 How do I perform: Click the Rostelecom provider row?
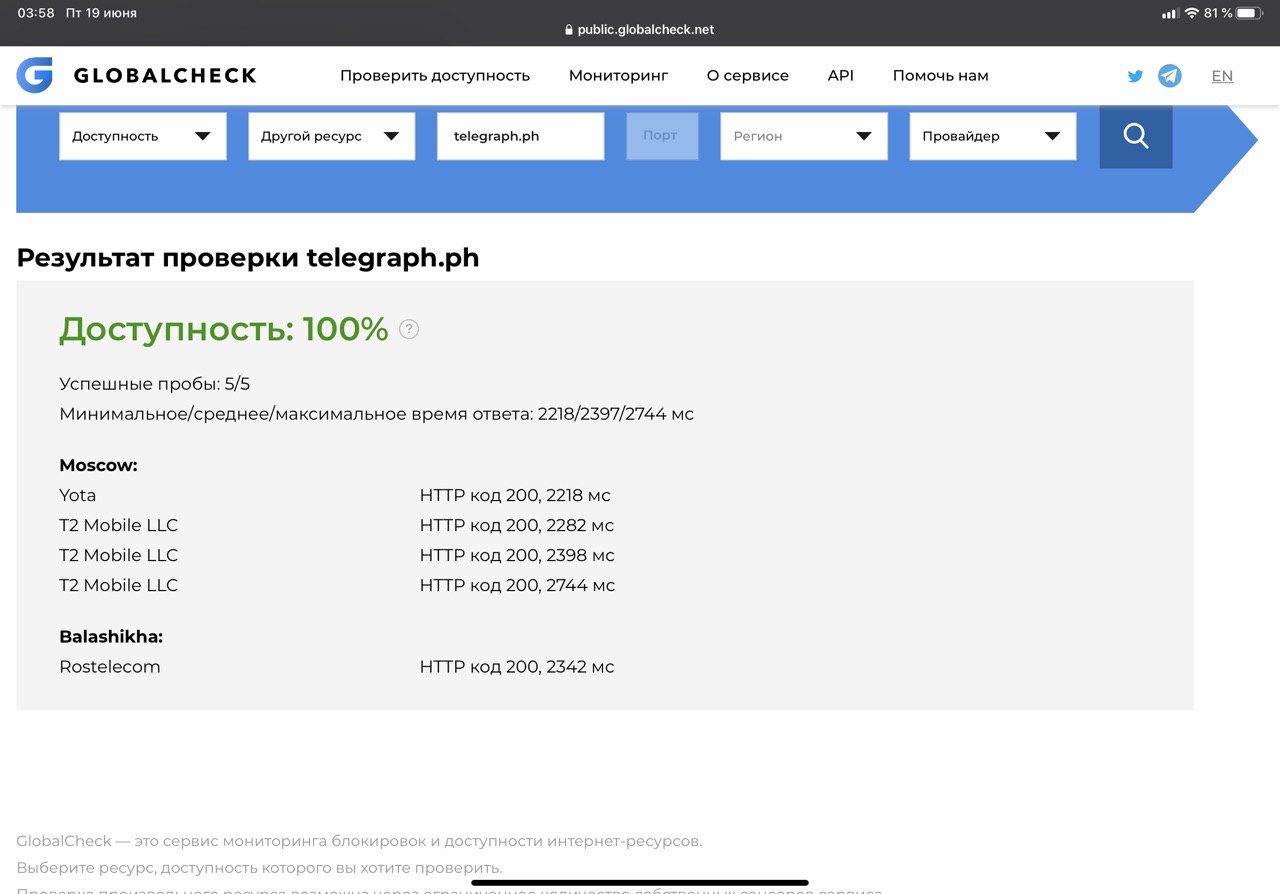110,667
